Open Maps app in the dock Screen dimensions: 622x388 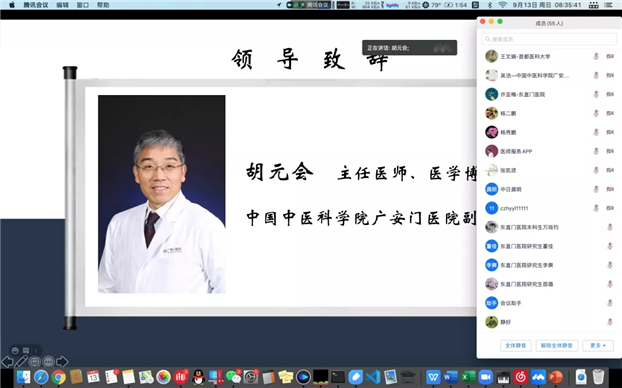[146, 376]
